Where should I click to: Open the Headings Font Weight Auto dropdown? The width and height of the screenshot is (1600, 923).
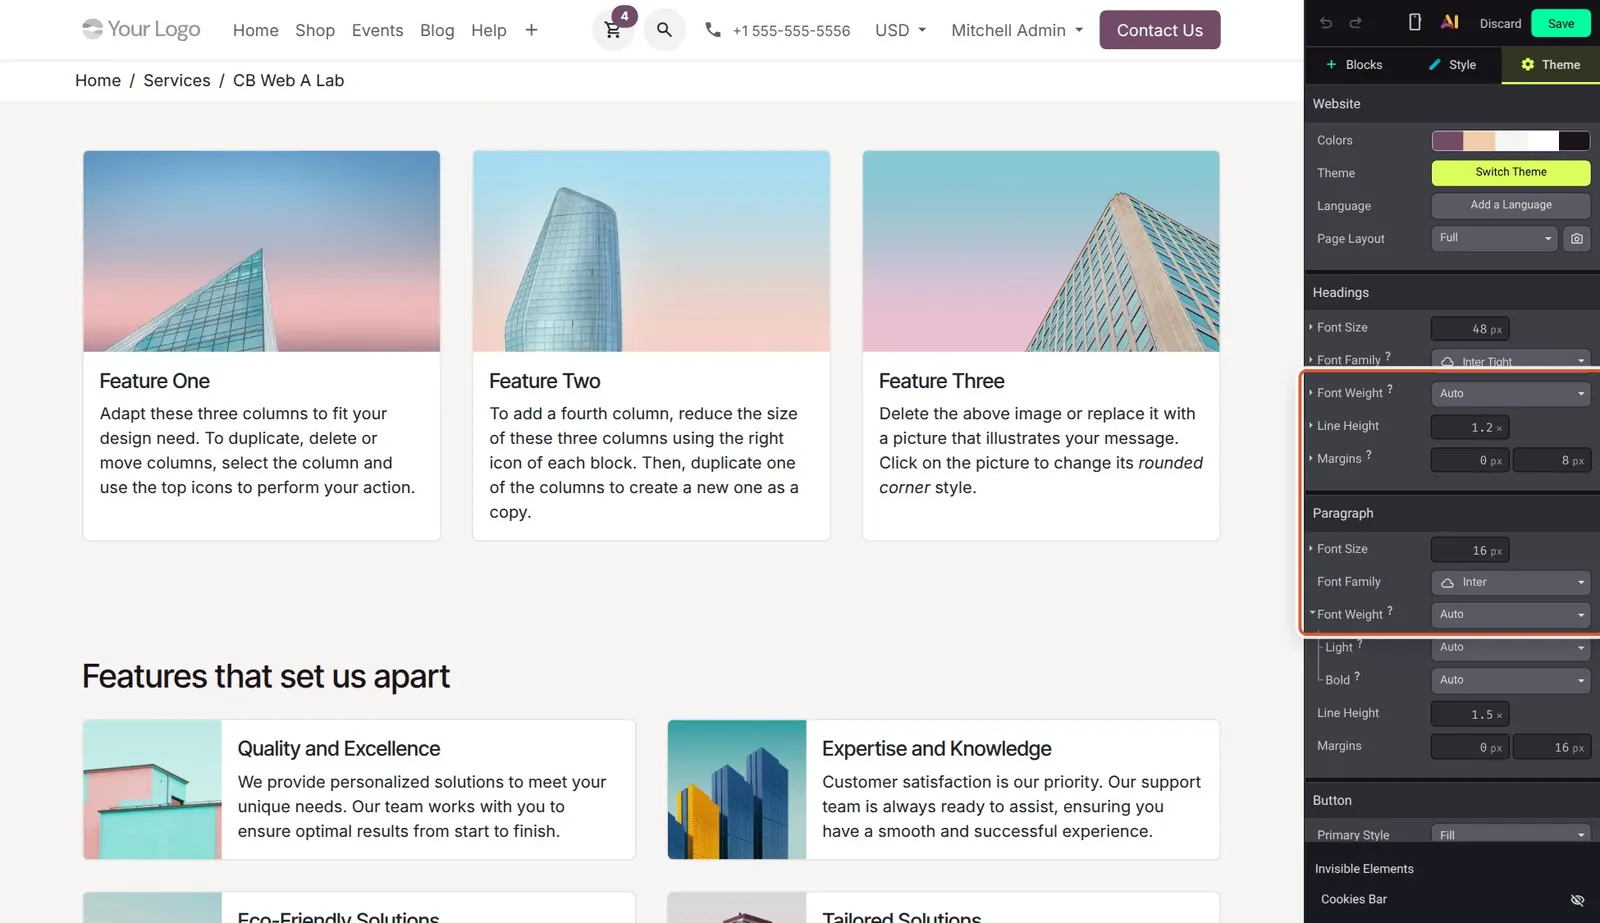(x=1511, y=393)
